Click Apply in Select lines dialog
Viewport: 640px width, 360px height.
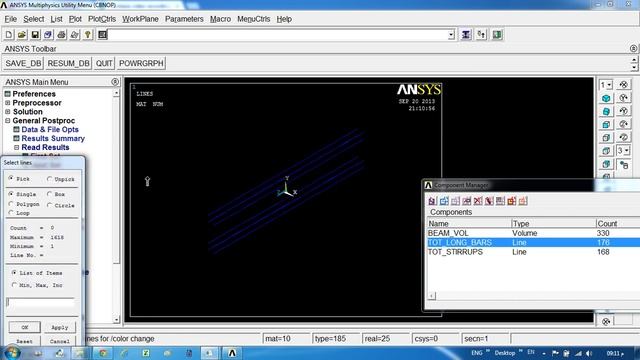(60, 327)
